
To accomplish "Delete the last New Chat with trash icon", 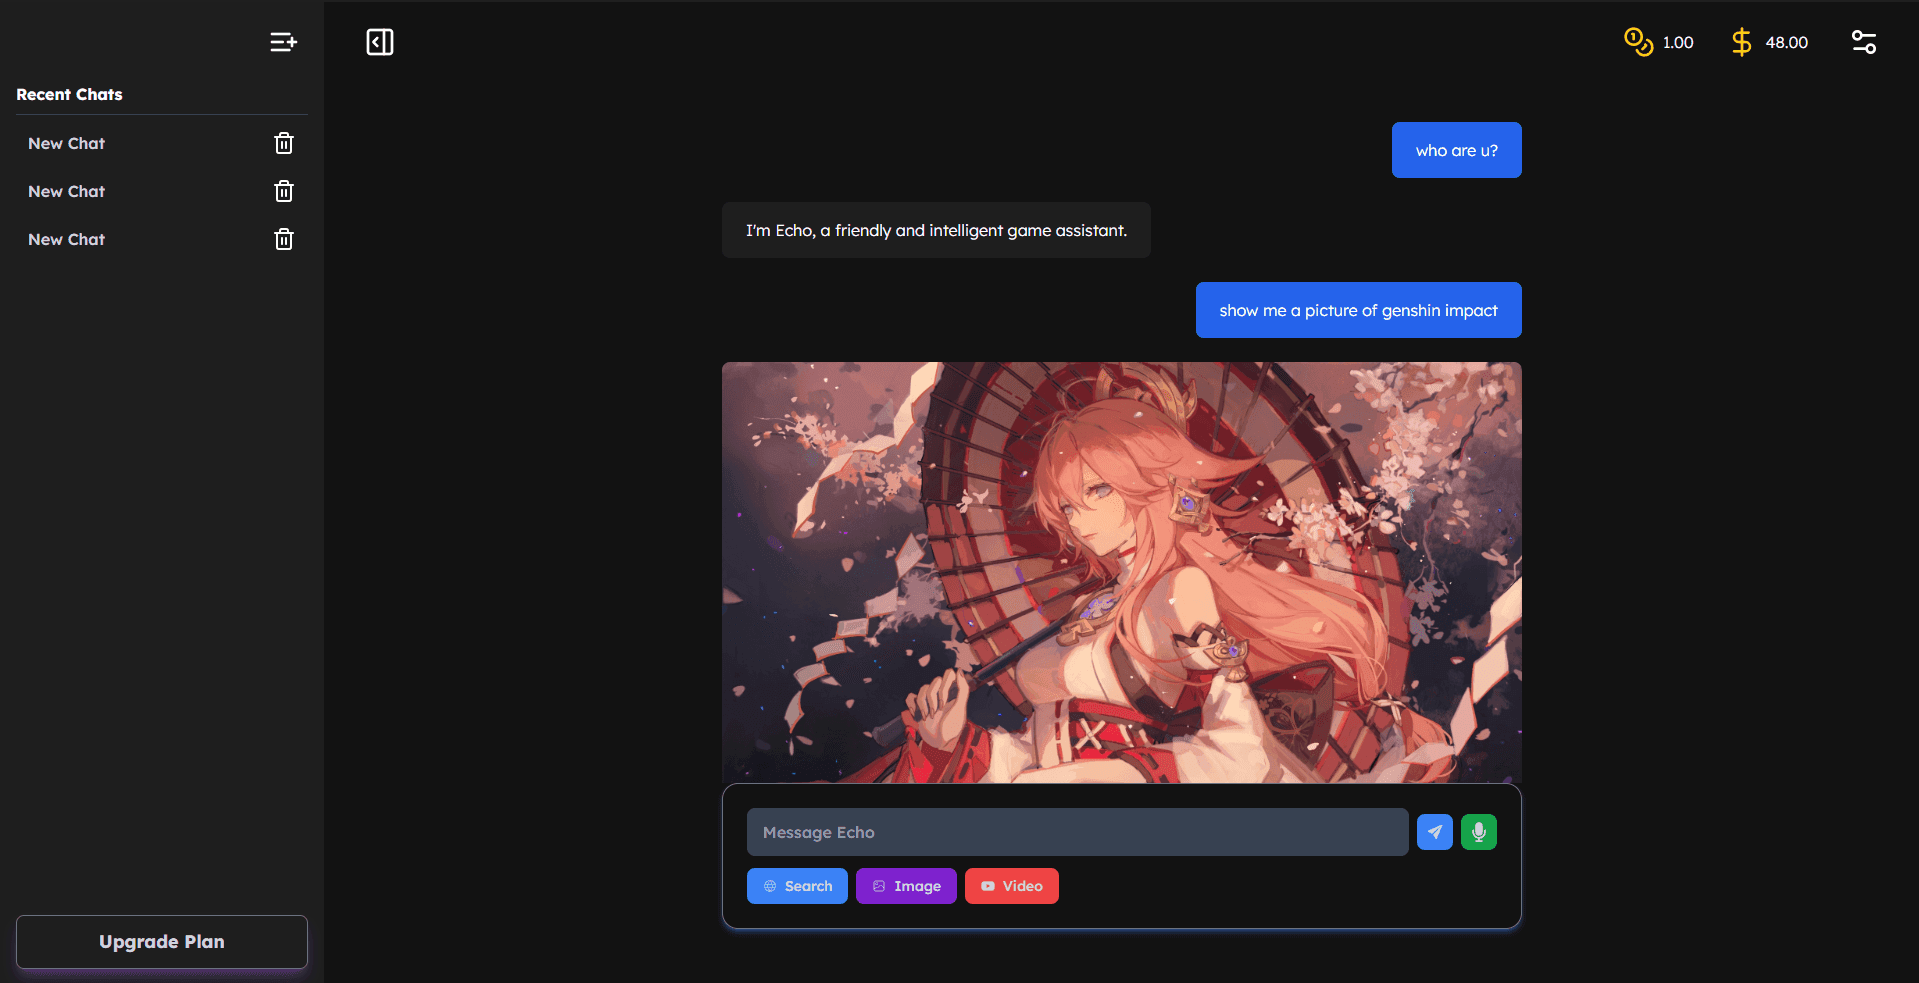I will [x=283, y=239].
